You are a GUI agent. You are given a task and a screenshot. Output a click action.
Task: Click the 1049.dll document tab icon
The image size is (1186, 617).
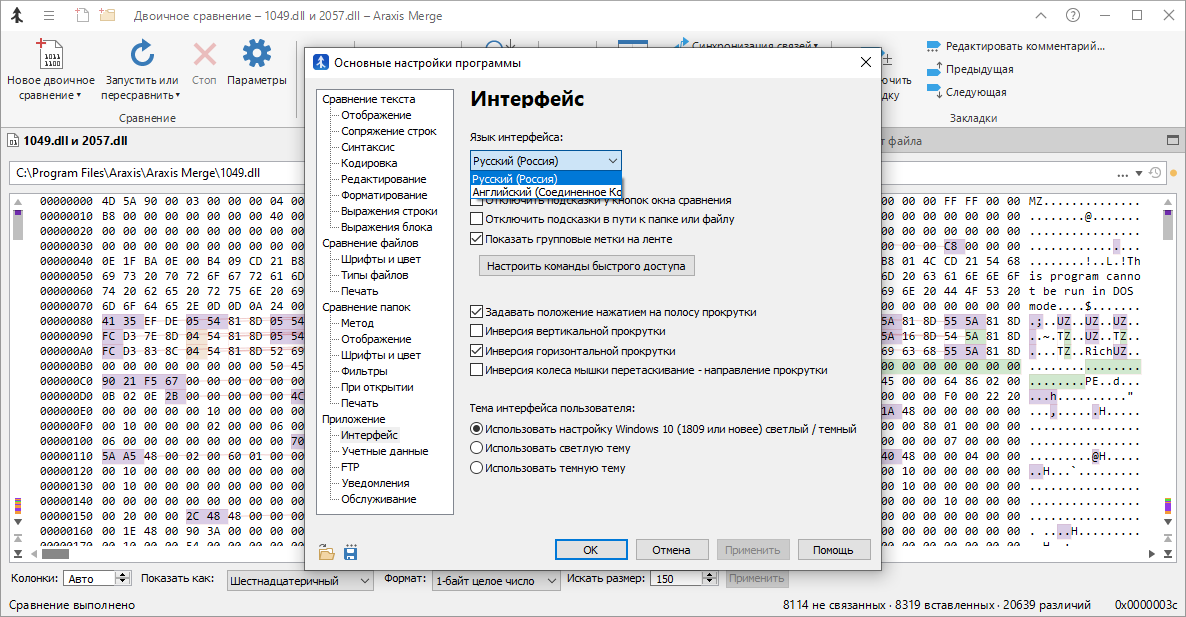pyautogui.click(x=13, y=141)
